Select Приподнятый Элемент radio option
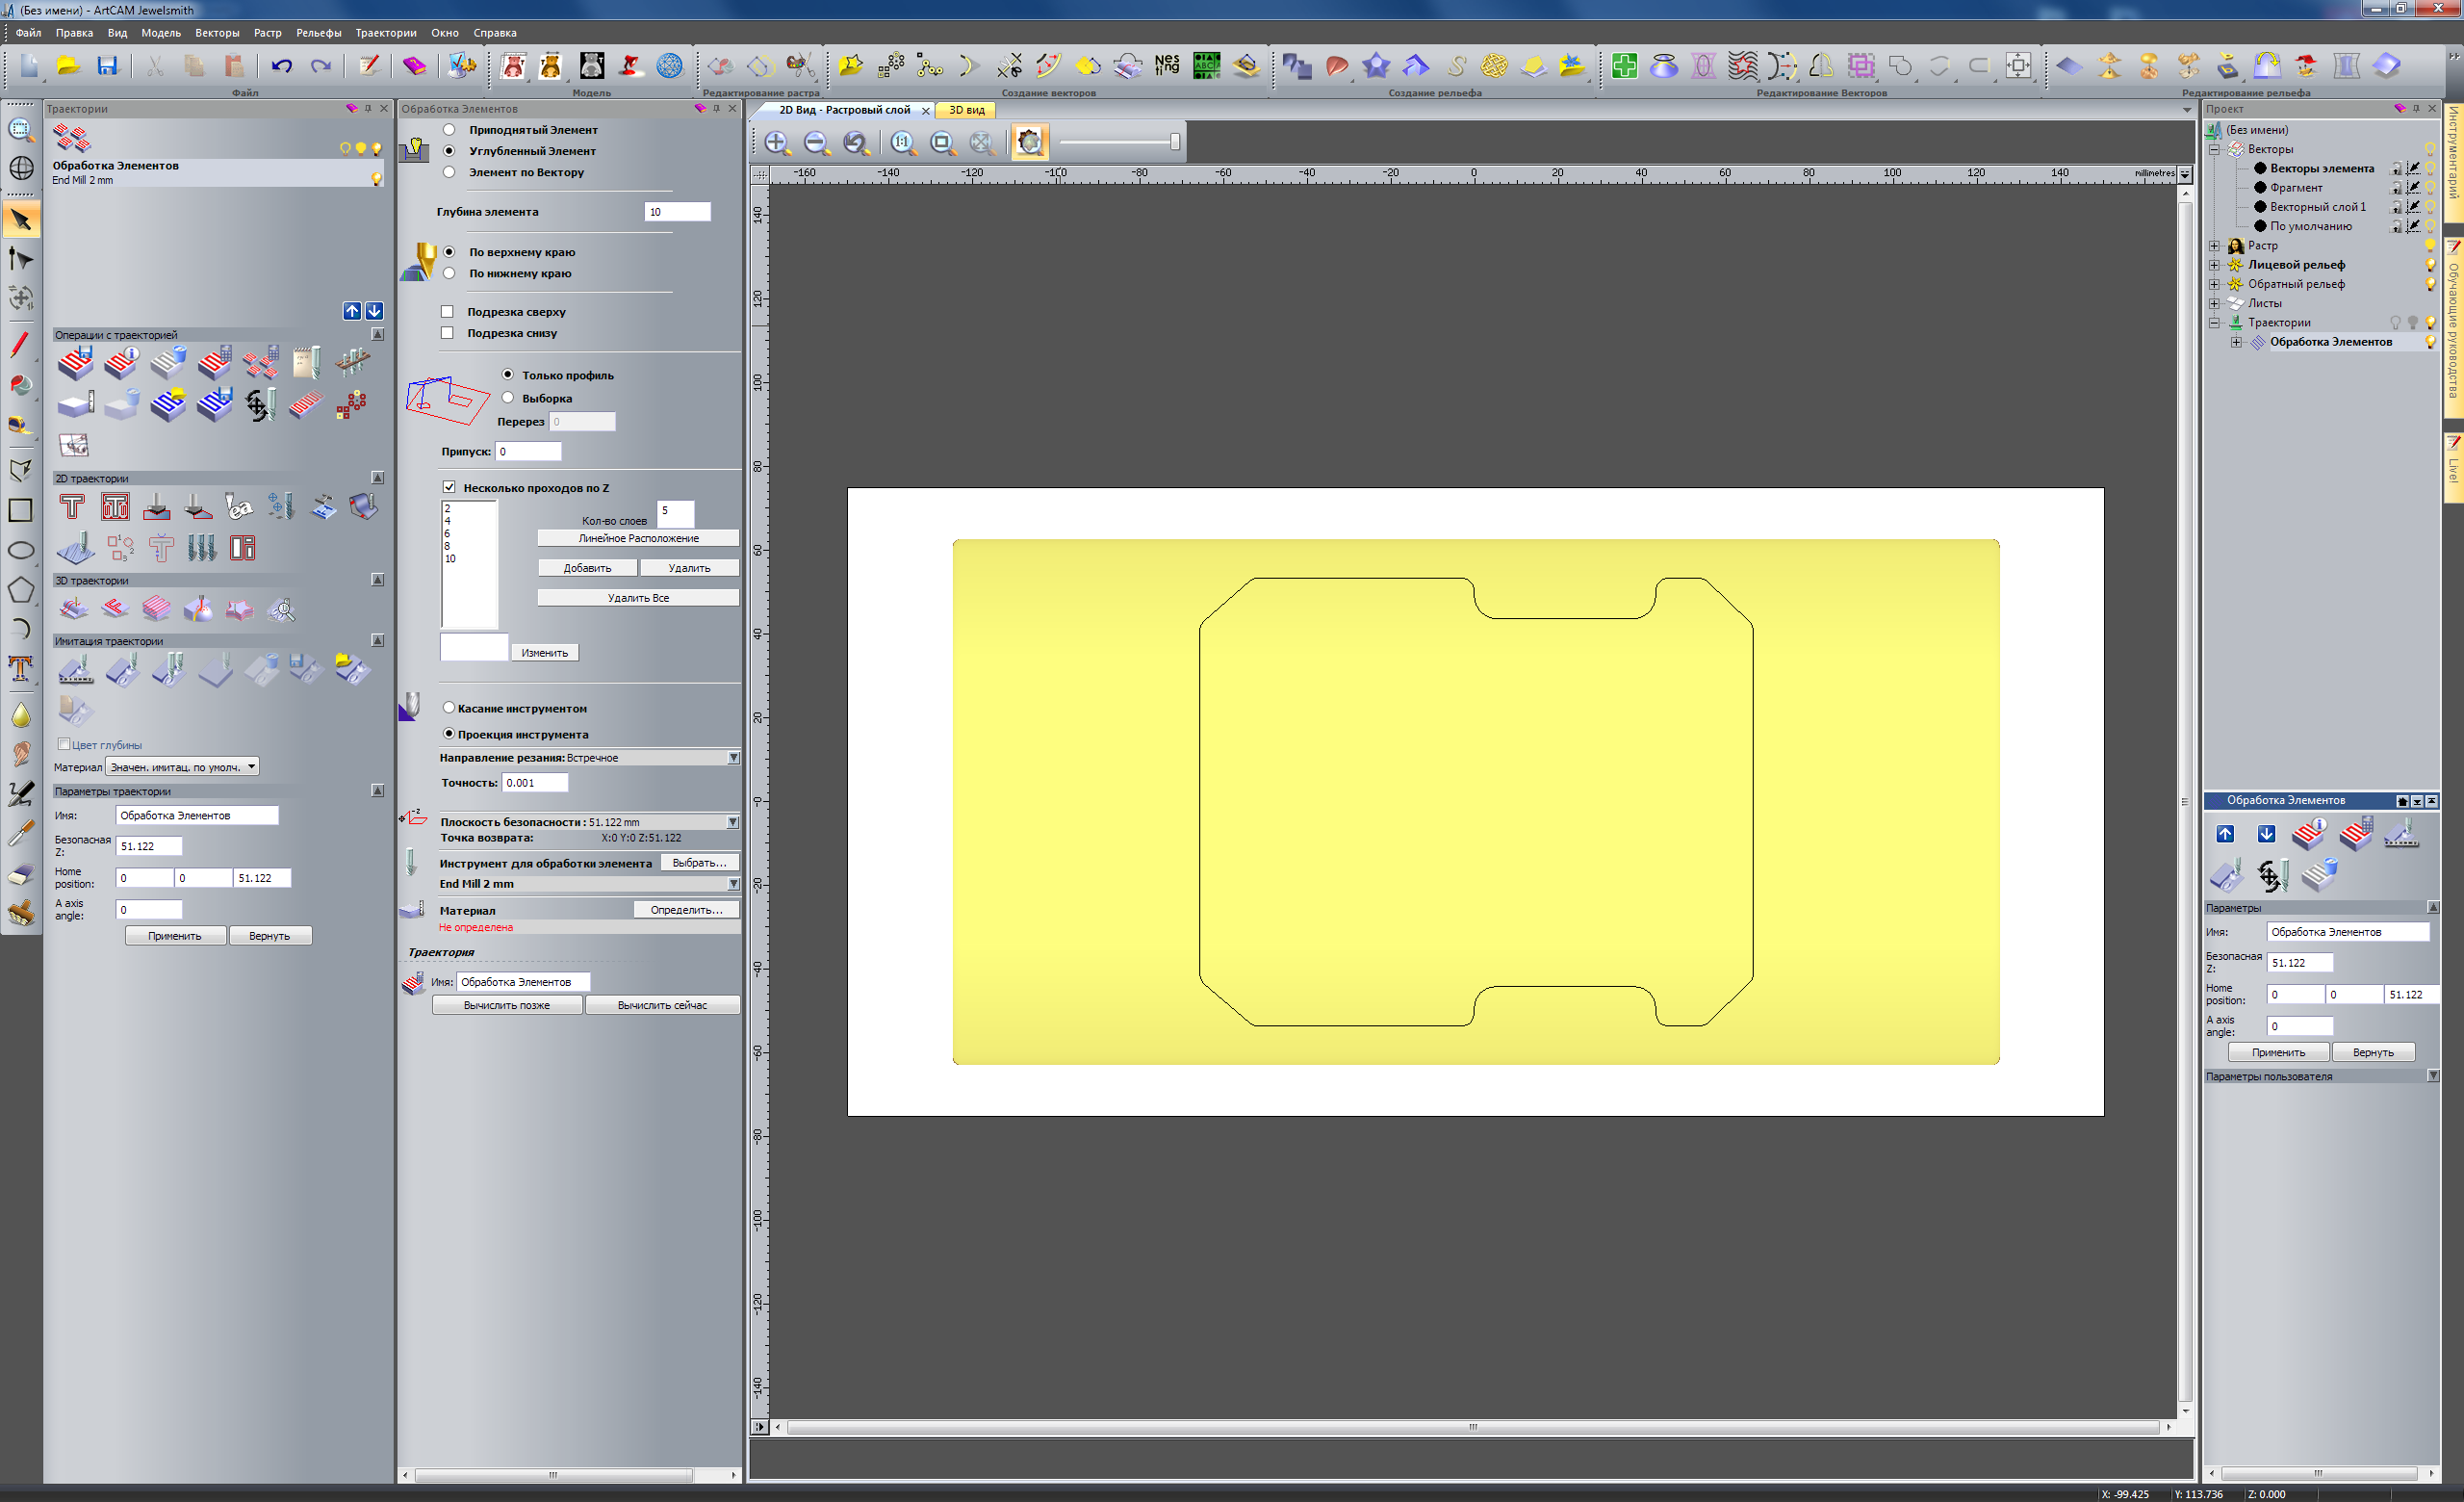Screen dimensions: 2464x1502 click(449, 130)
